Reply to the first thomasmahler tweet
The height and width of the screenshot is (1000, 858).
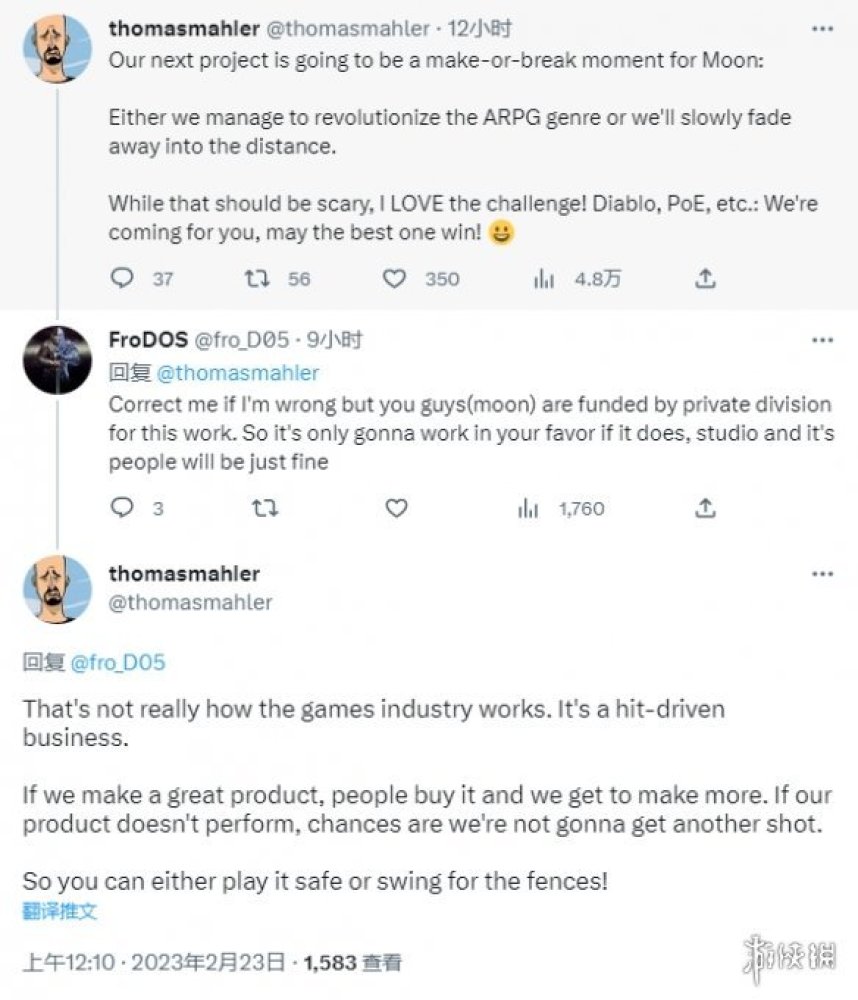(122, 279)
